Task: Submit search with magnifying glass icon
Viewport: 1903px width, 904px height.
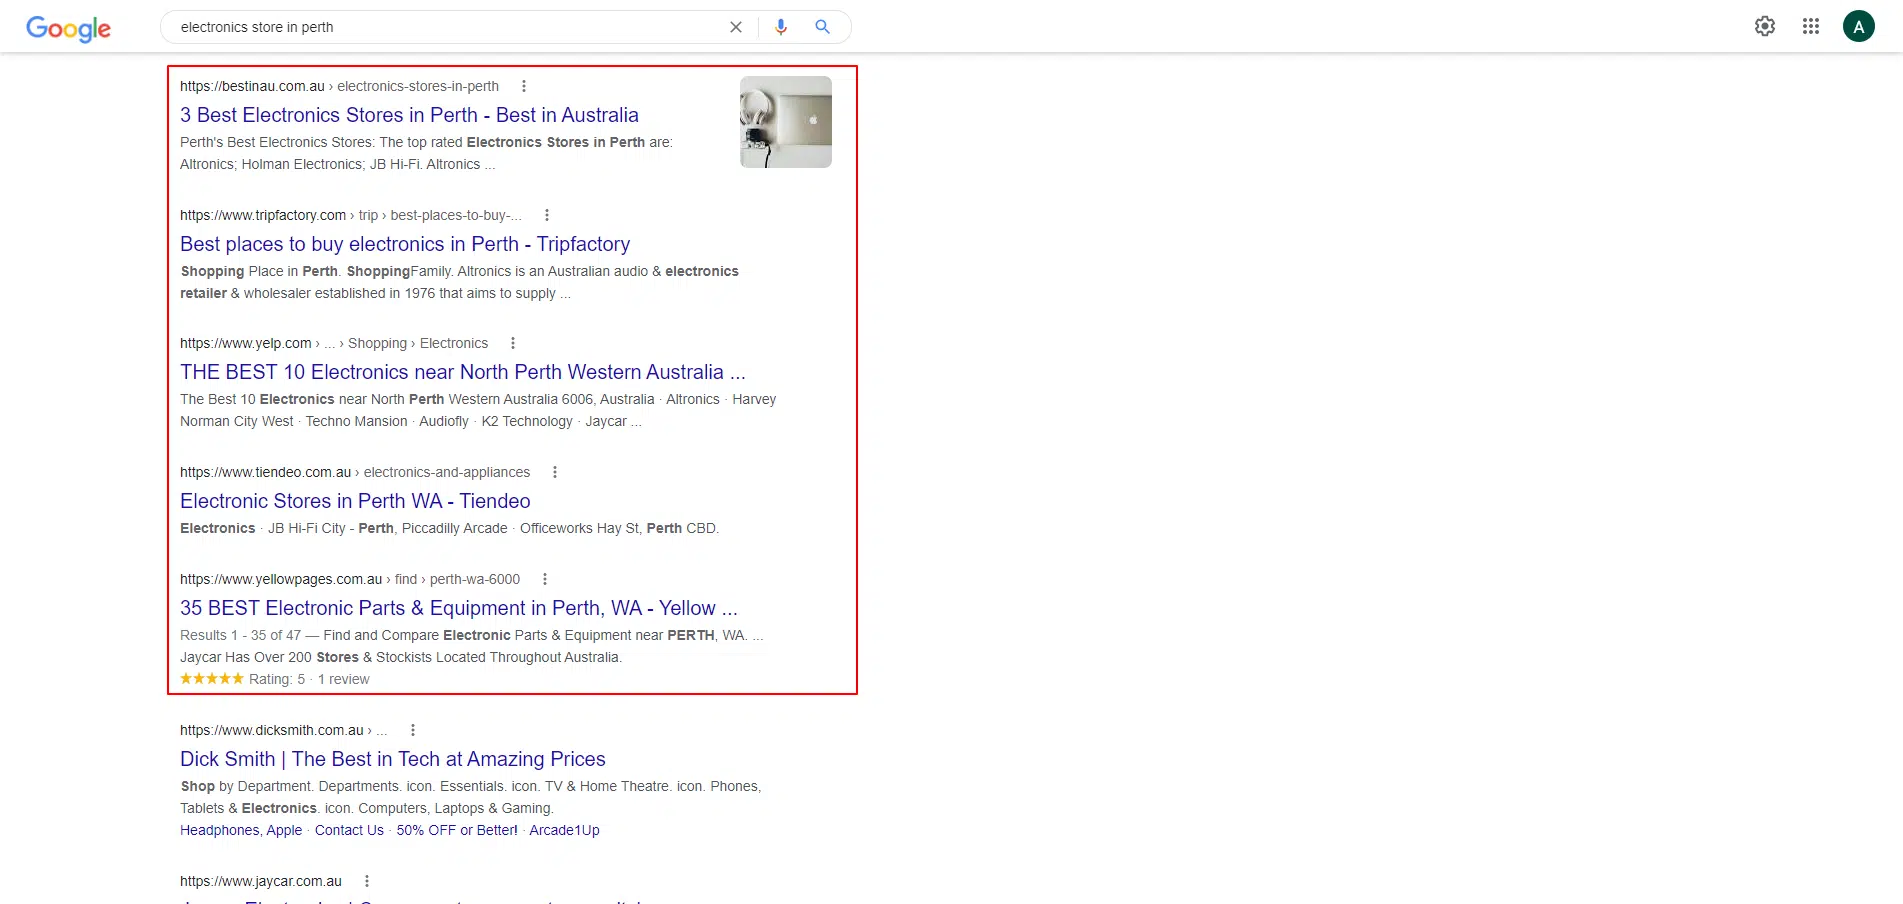Action: click(x=822, y=27)
